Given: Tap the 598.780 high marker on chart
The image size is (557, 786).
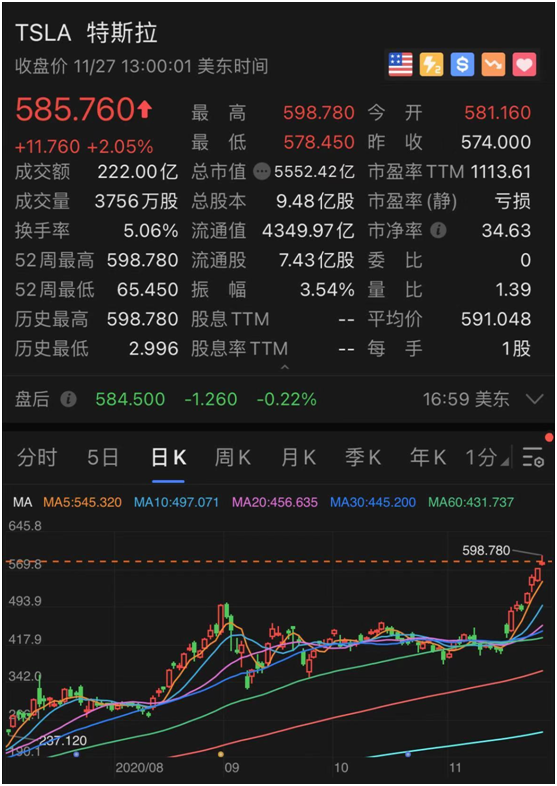Looking at the screenshot, I should (x=486, y=550).
